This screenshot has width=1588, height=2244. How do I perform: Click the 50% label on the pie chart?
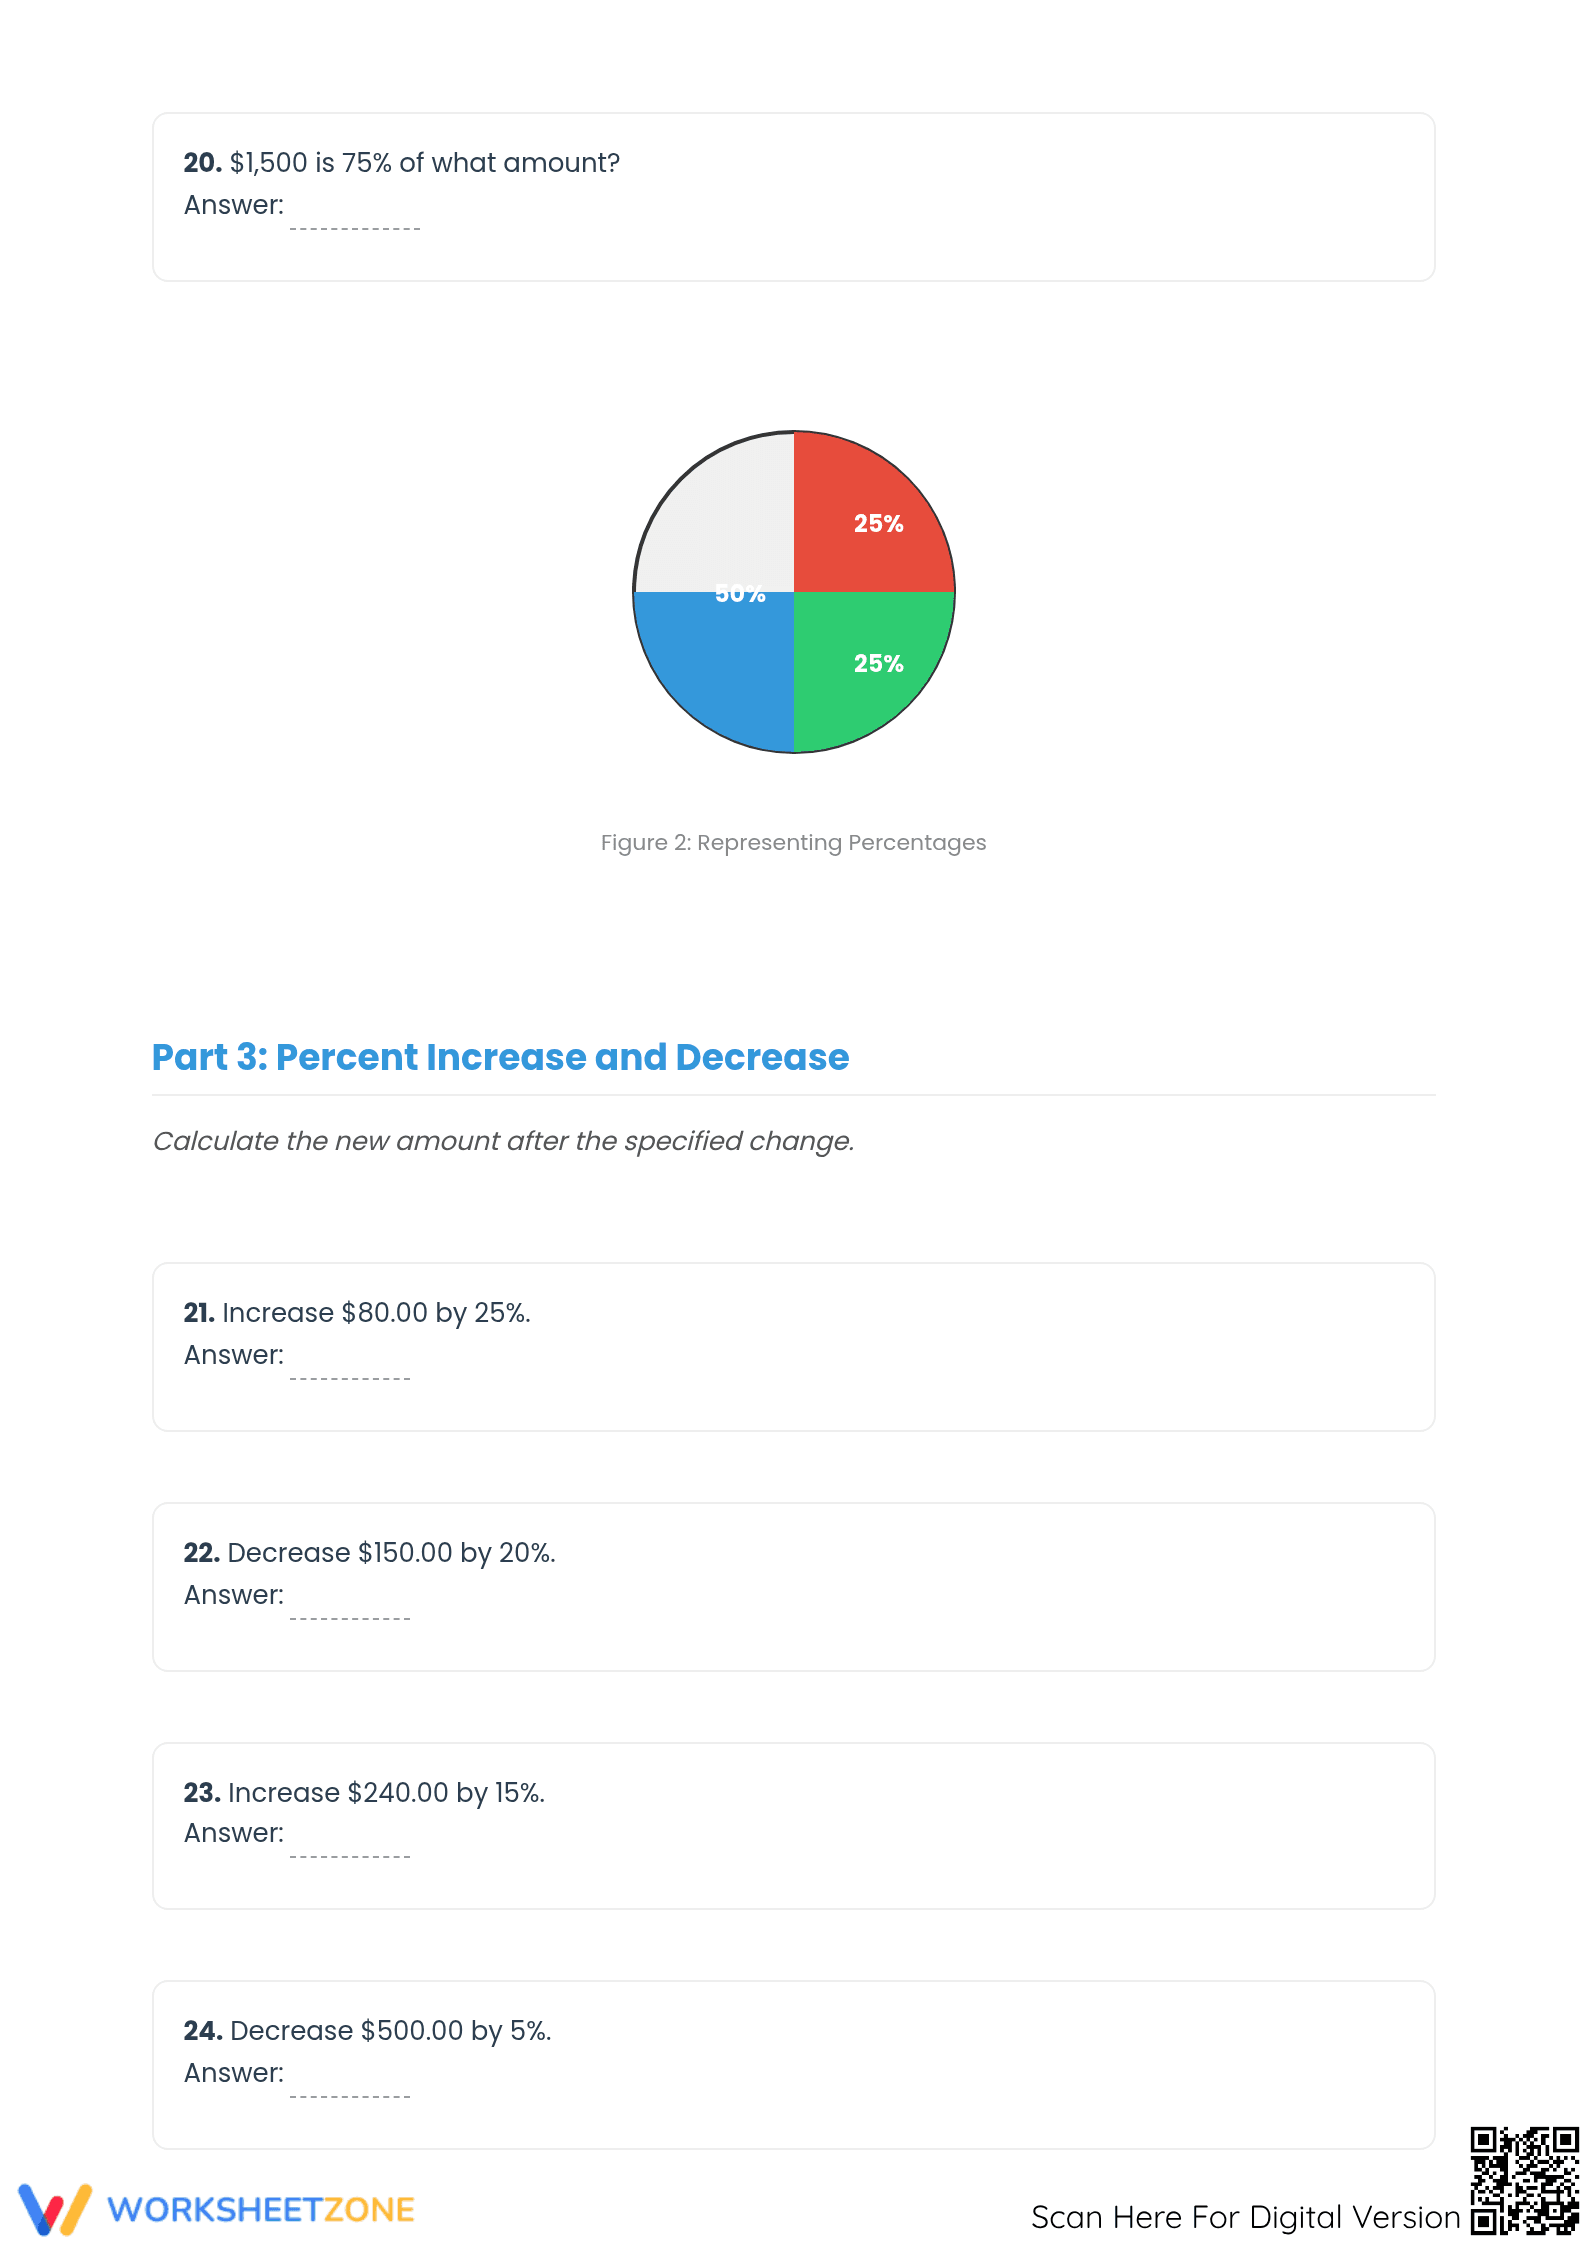(740, 593)
